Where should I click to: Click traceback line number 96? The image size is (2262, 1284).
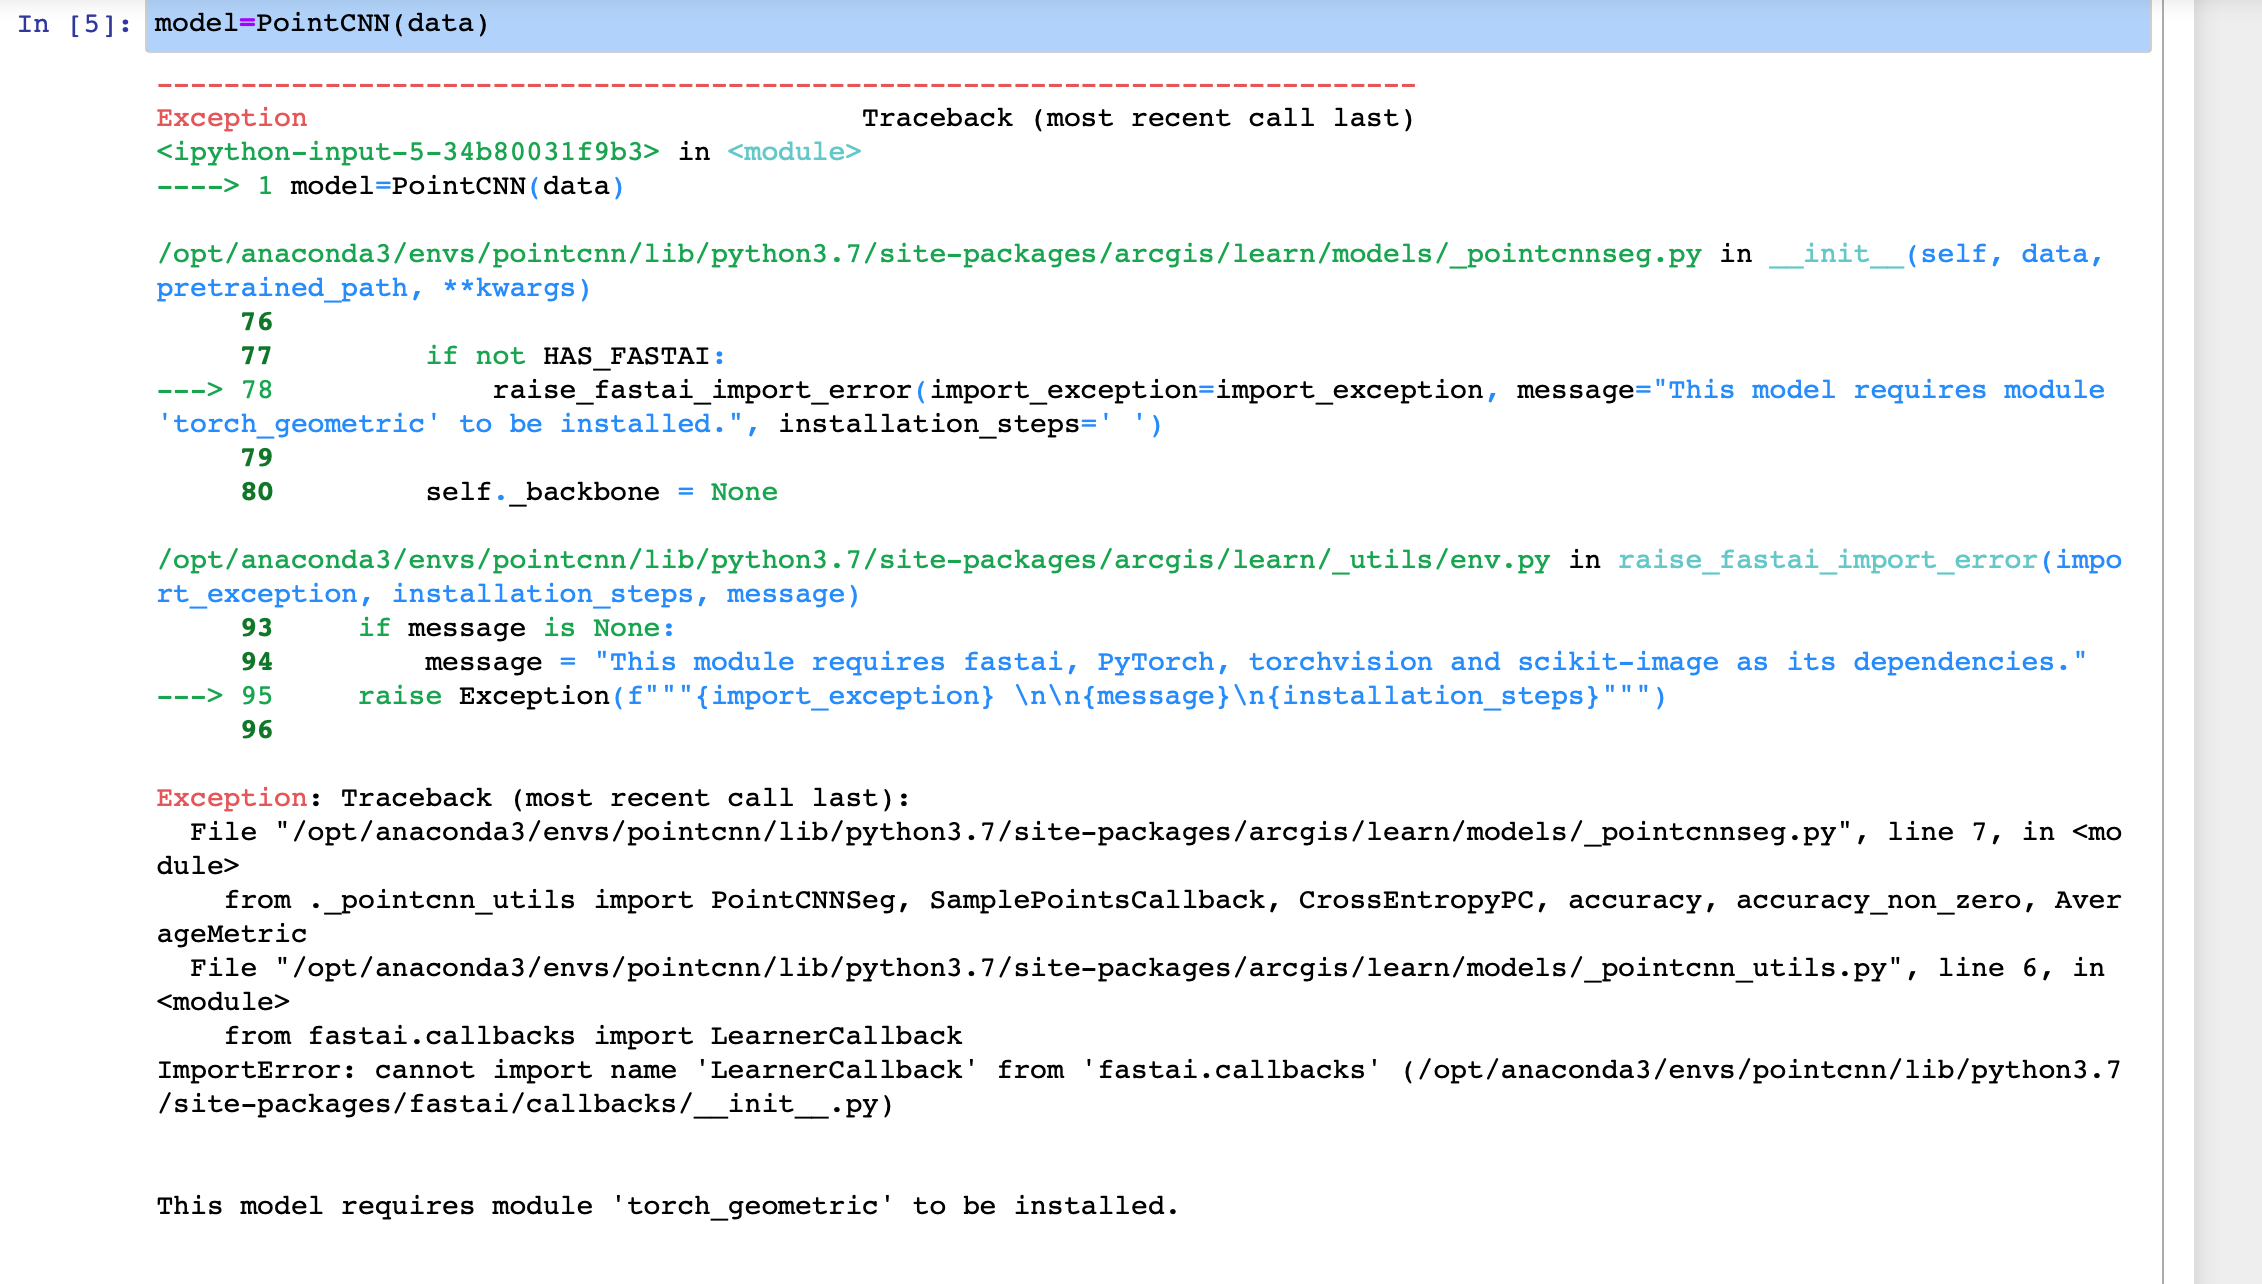[x=257, y=730]
